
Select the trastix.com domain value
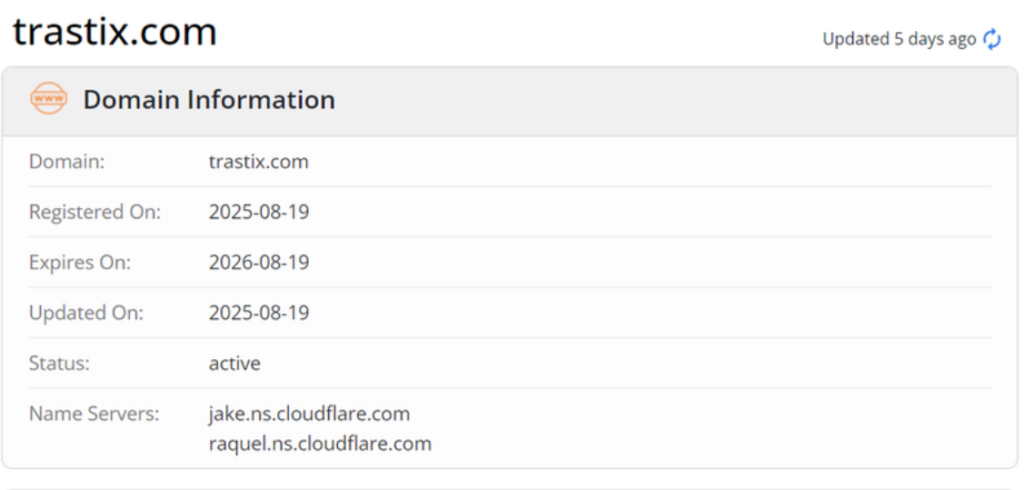[x=258, y=161]
